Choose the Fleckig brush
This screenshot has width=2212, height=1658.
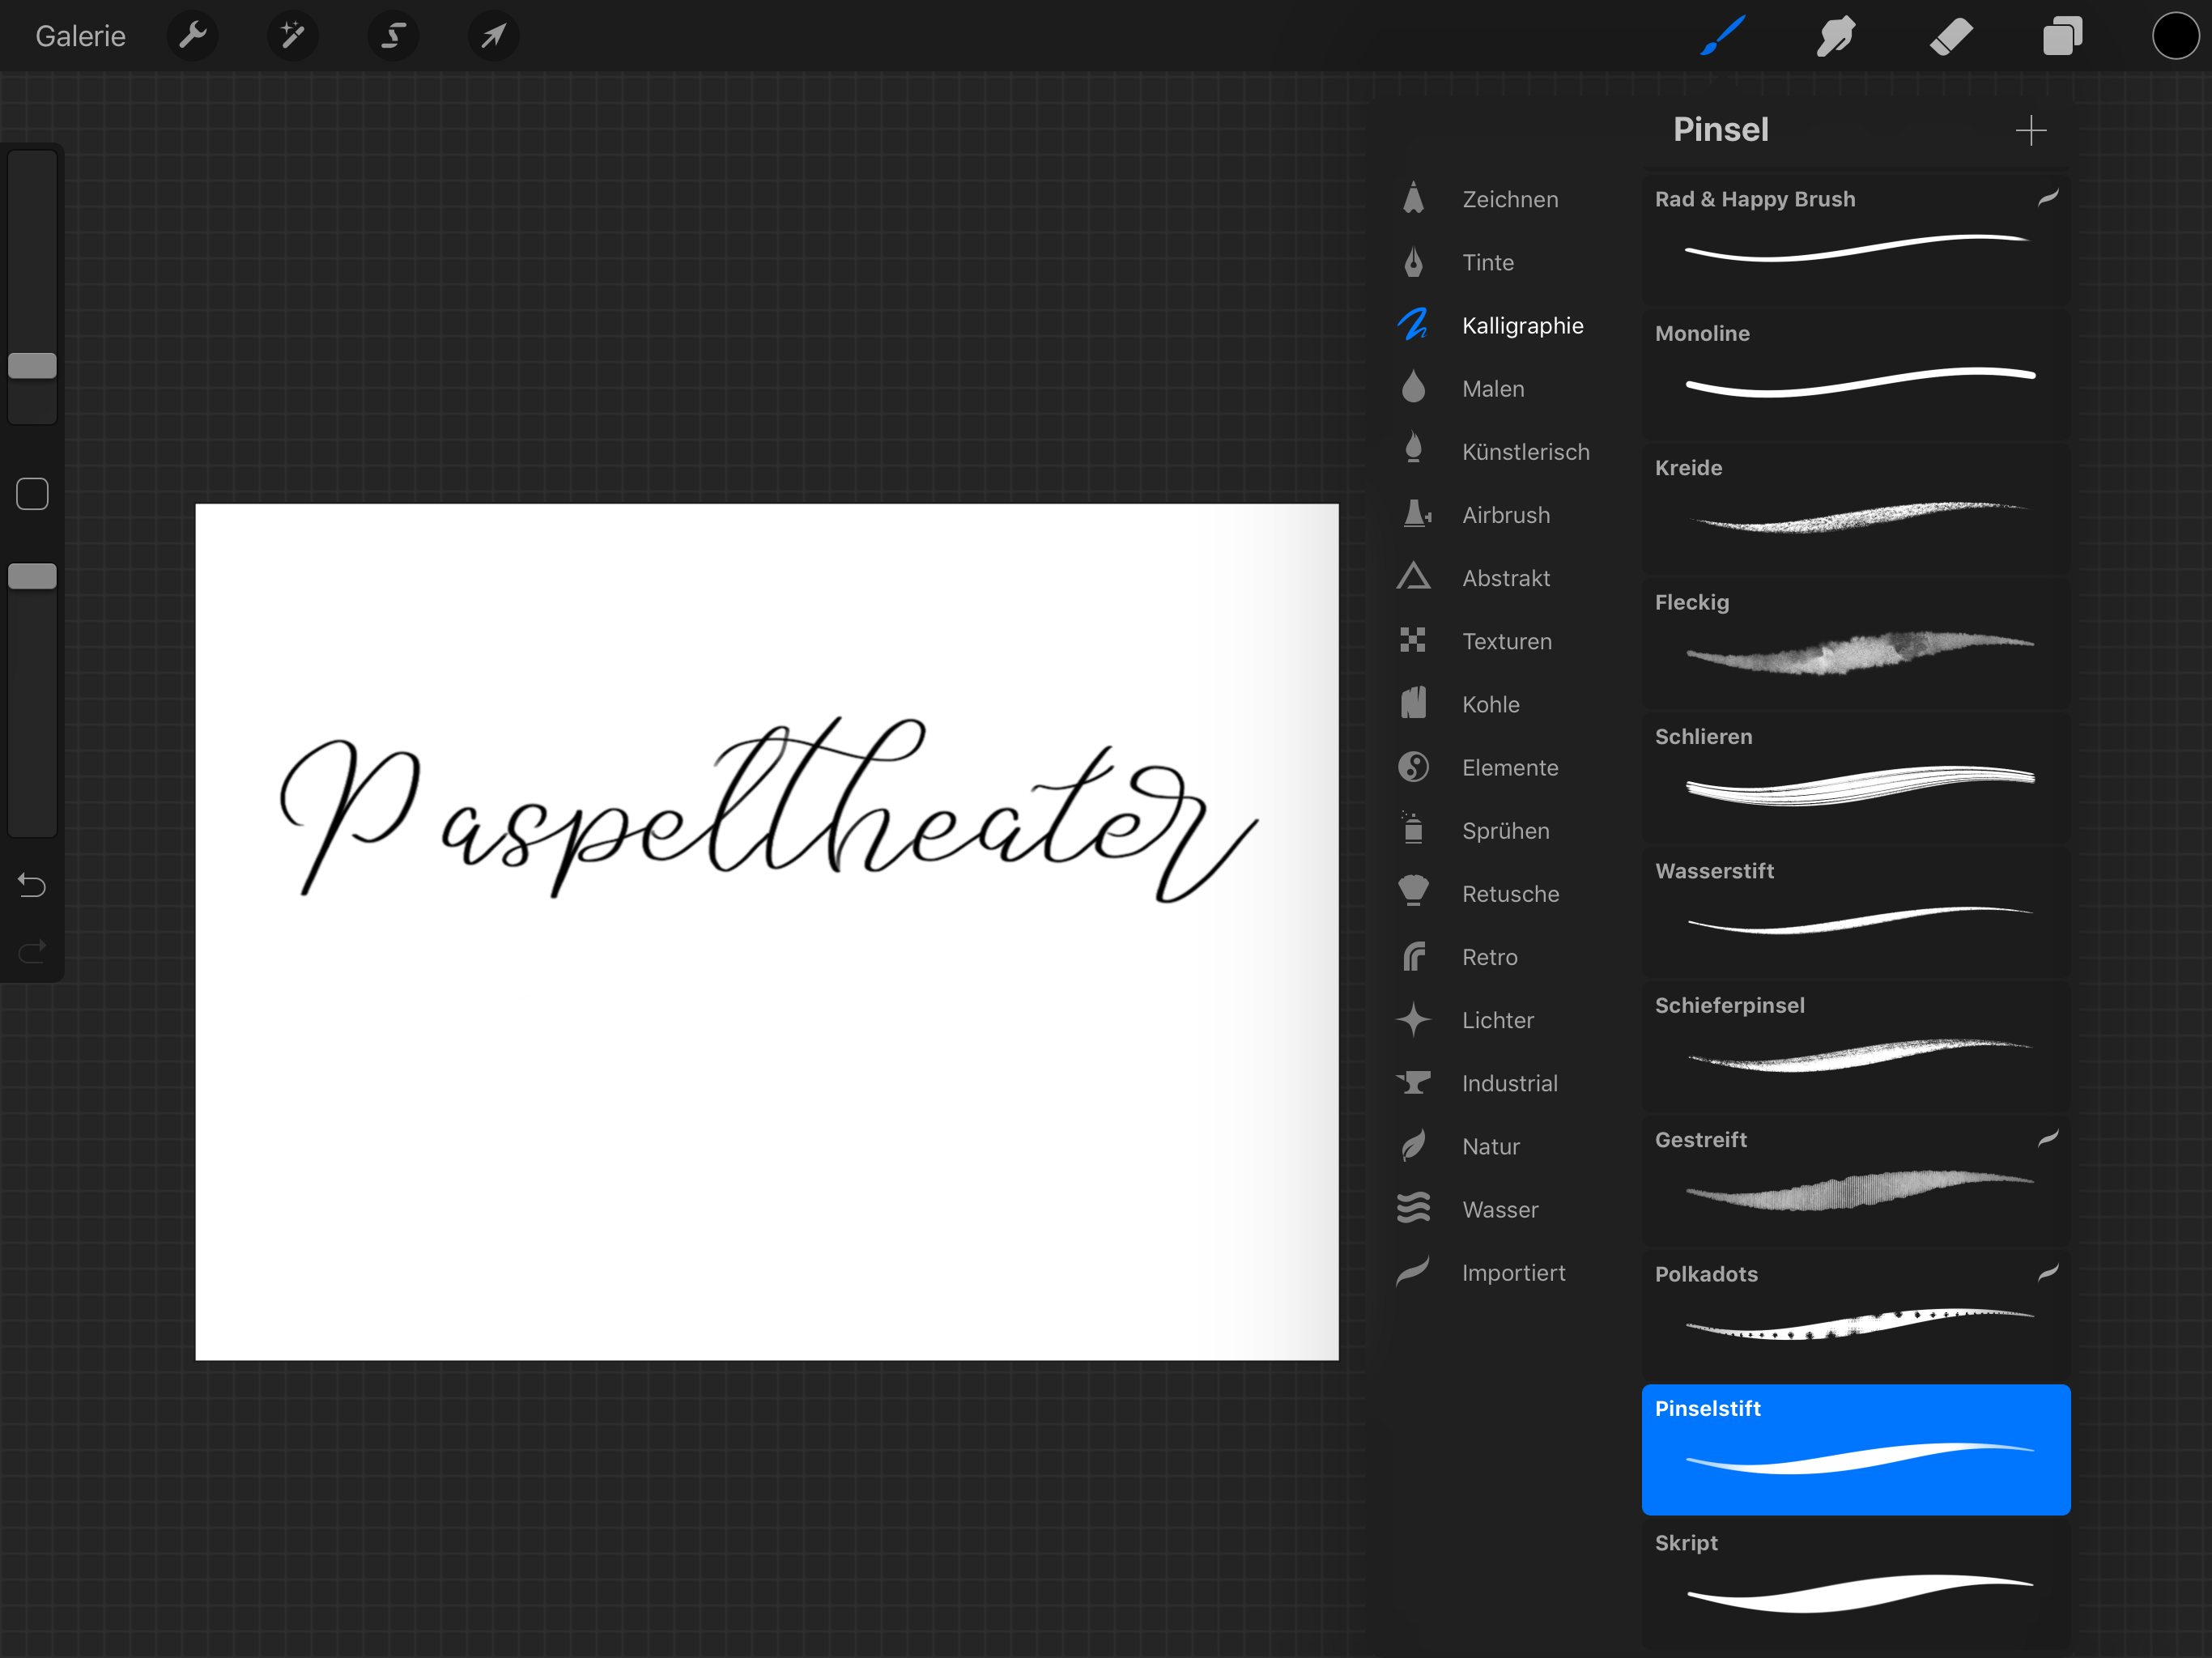(x=1856, y=642)
